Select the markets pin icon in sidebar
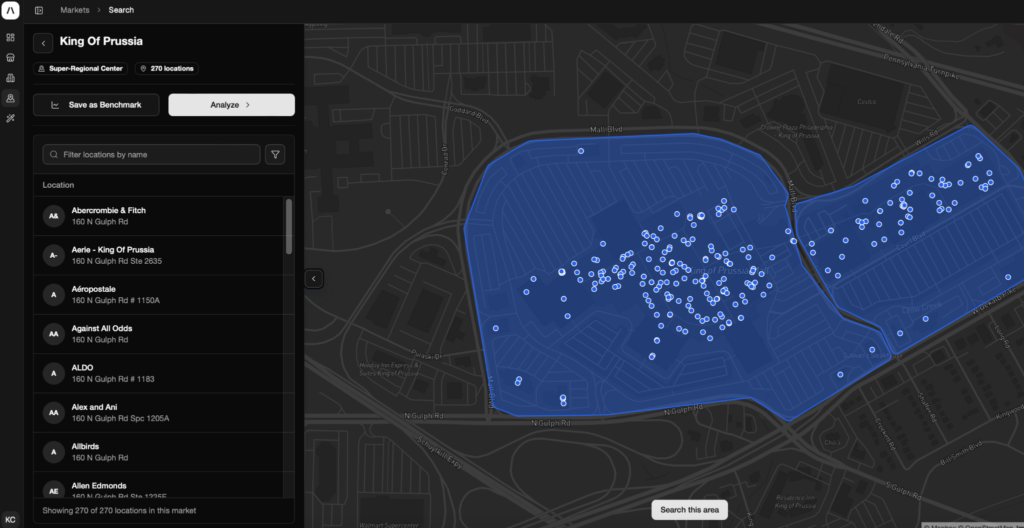1024x528 pixels. (10, 98)
